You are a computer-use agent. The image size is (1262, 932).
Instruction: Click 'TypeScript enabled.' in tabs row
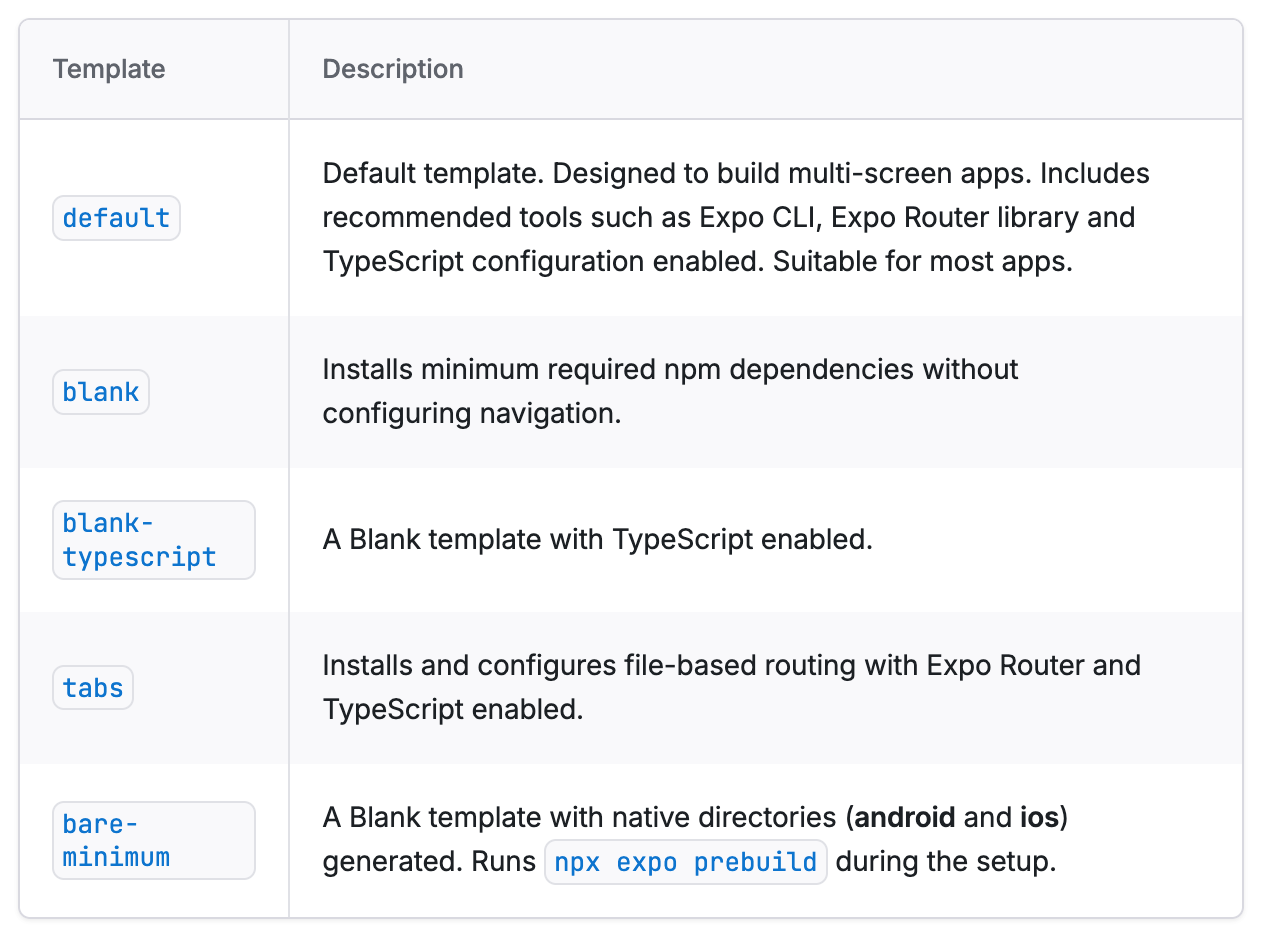pyautogui.click(x=452, y=709)
